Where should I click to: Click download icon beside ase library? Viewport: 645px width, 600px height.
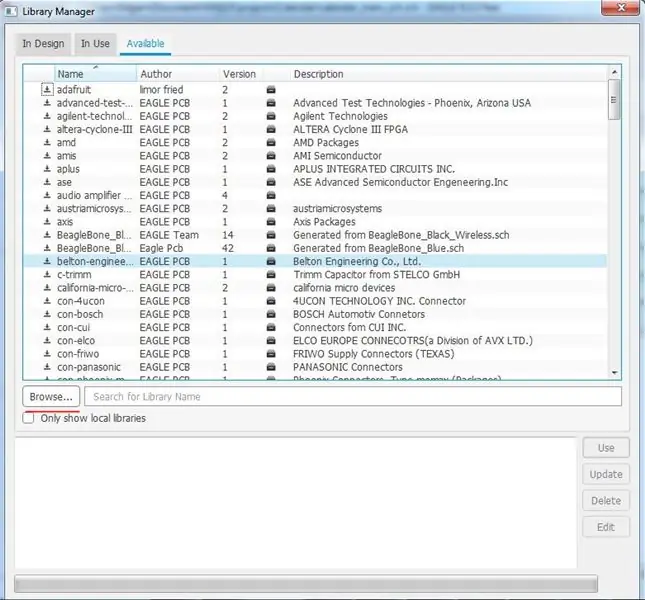tap(47, 182)
